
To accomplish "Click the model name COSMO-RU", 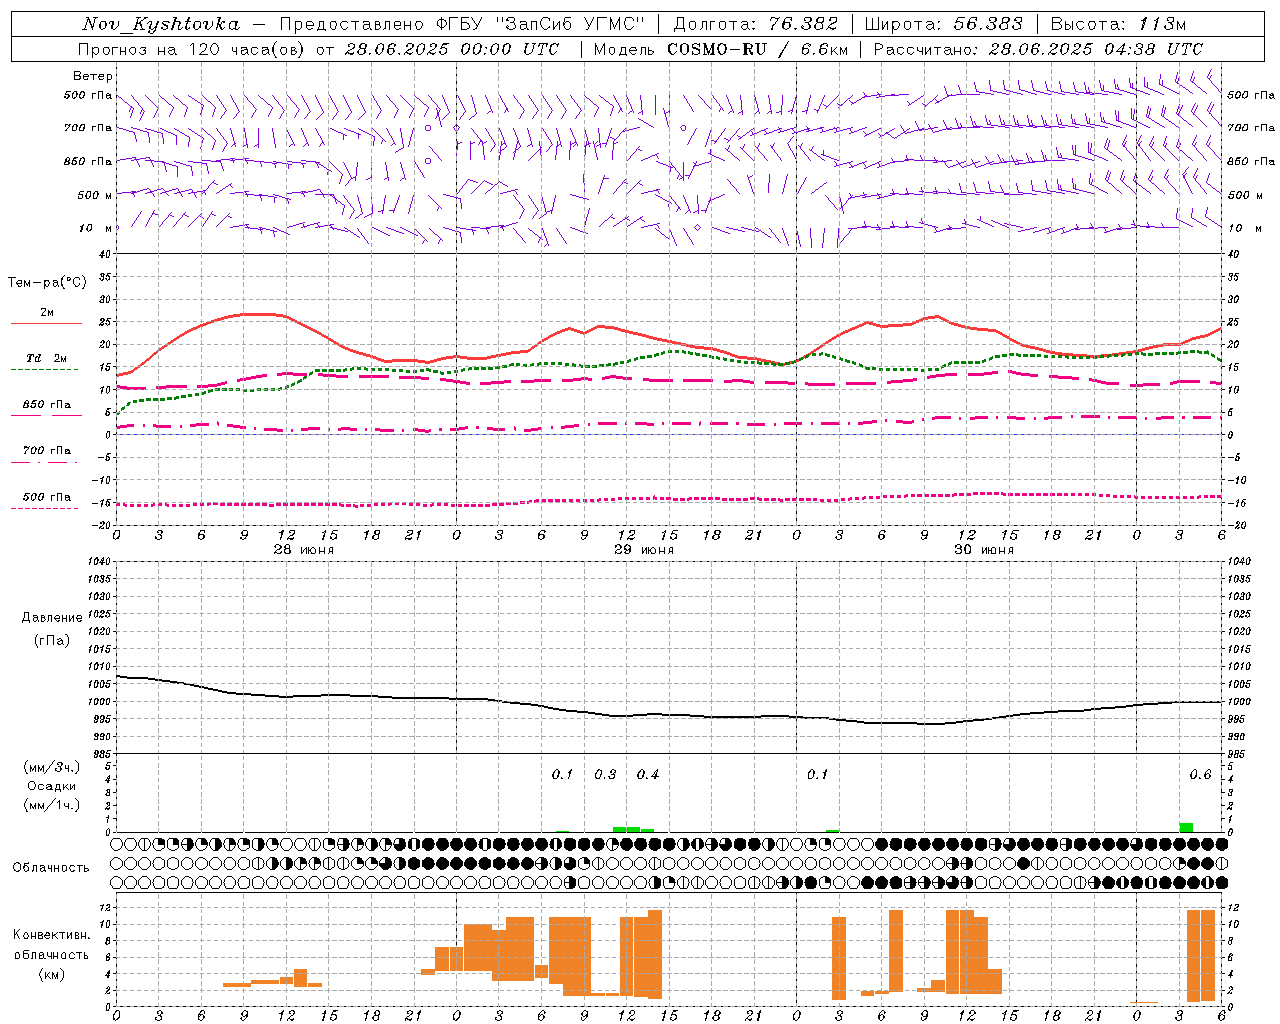I will click(x=719, y=48).
